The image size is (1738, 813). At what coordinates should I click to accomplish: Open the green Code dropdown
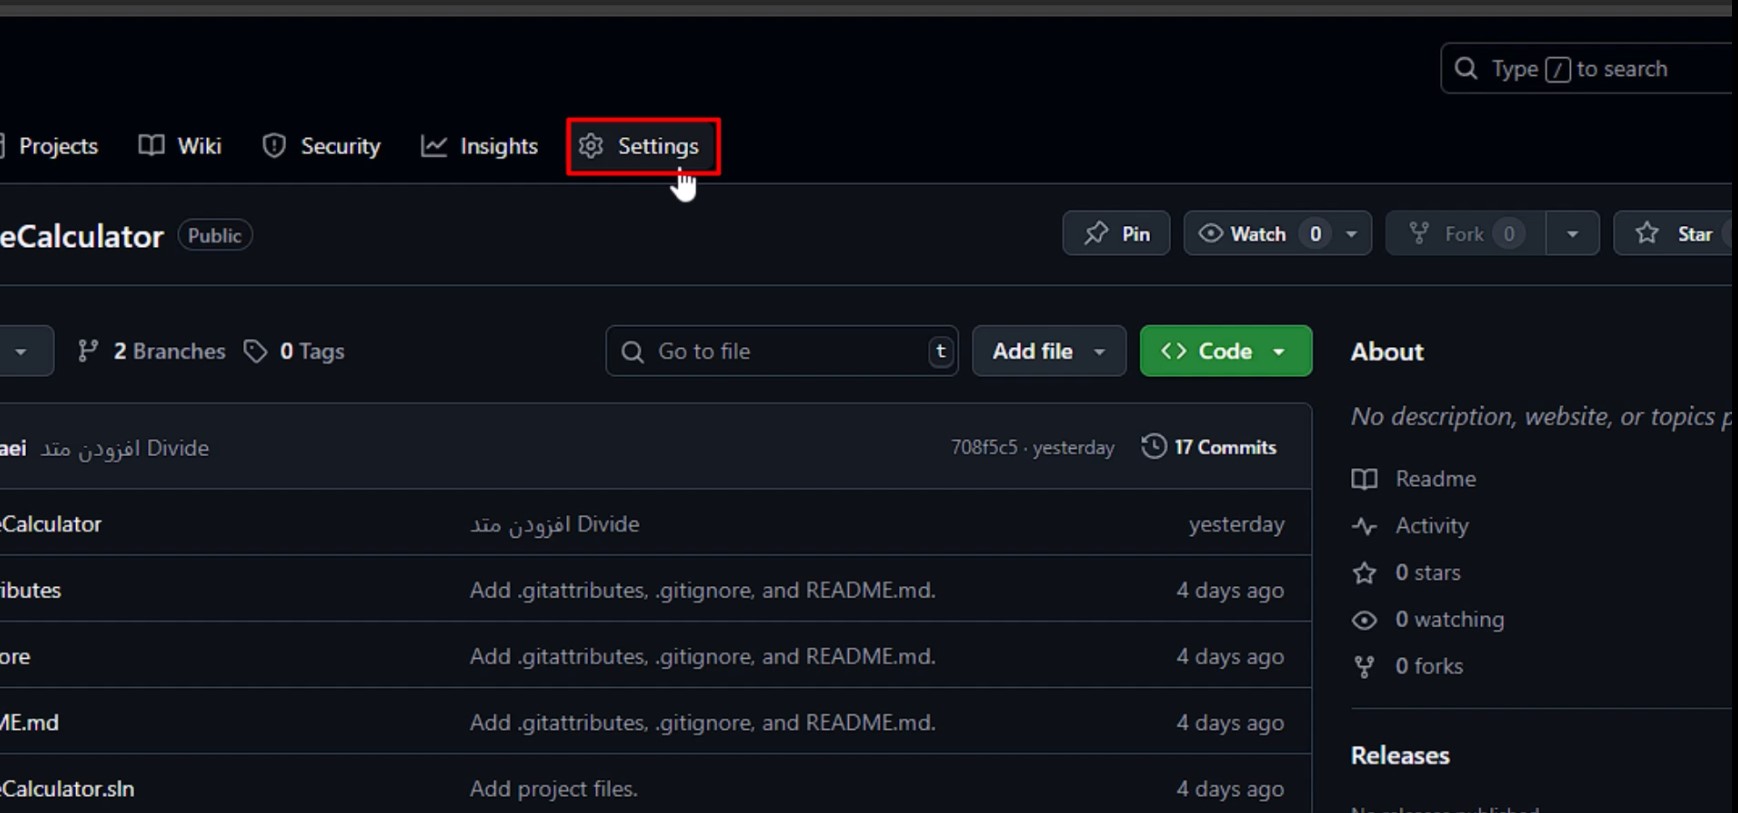1225,351
